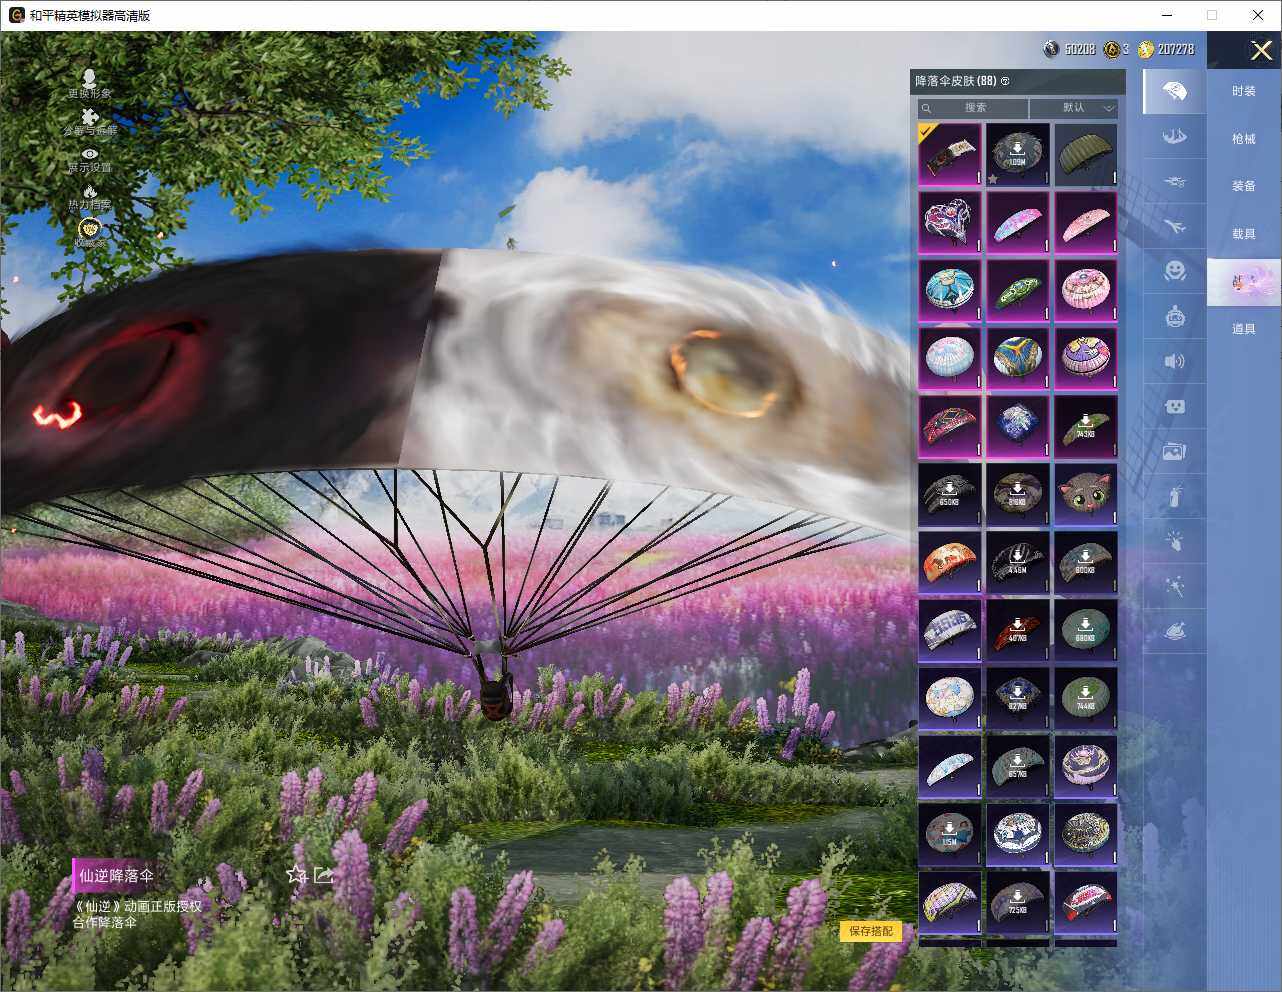
Task: Select the airplane category icon
Action: coord(1175,226)
